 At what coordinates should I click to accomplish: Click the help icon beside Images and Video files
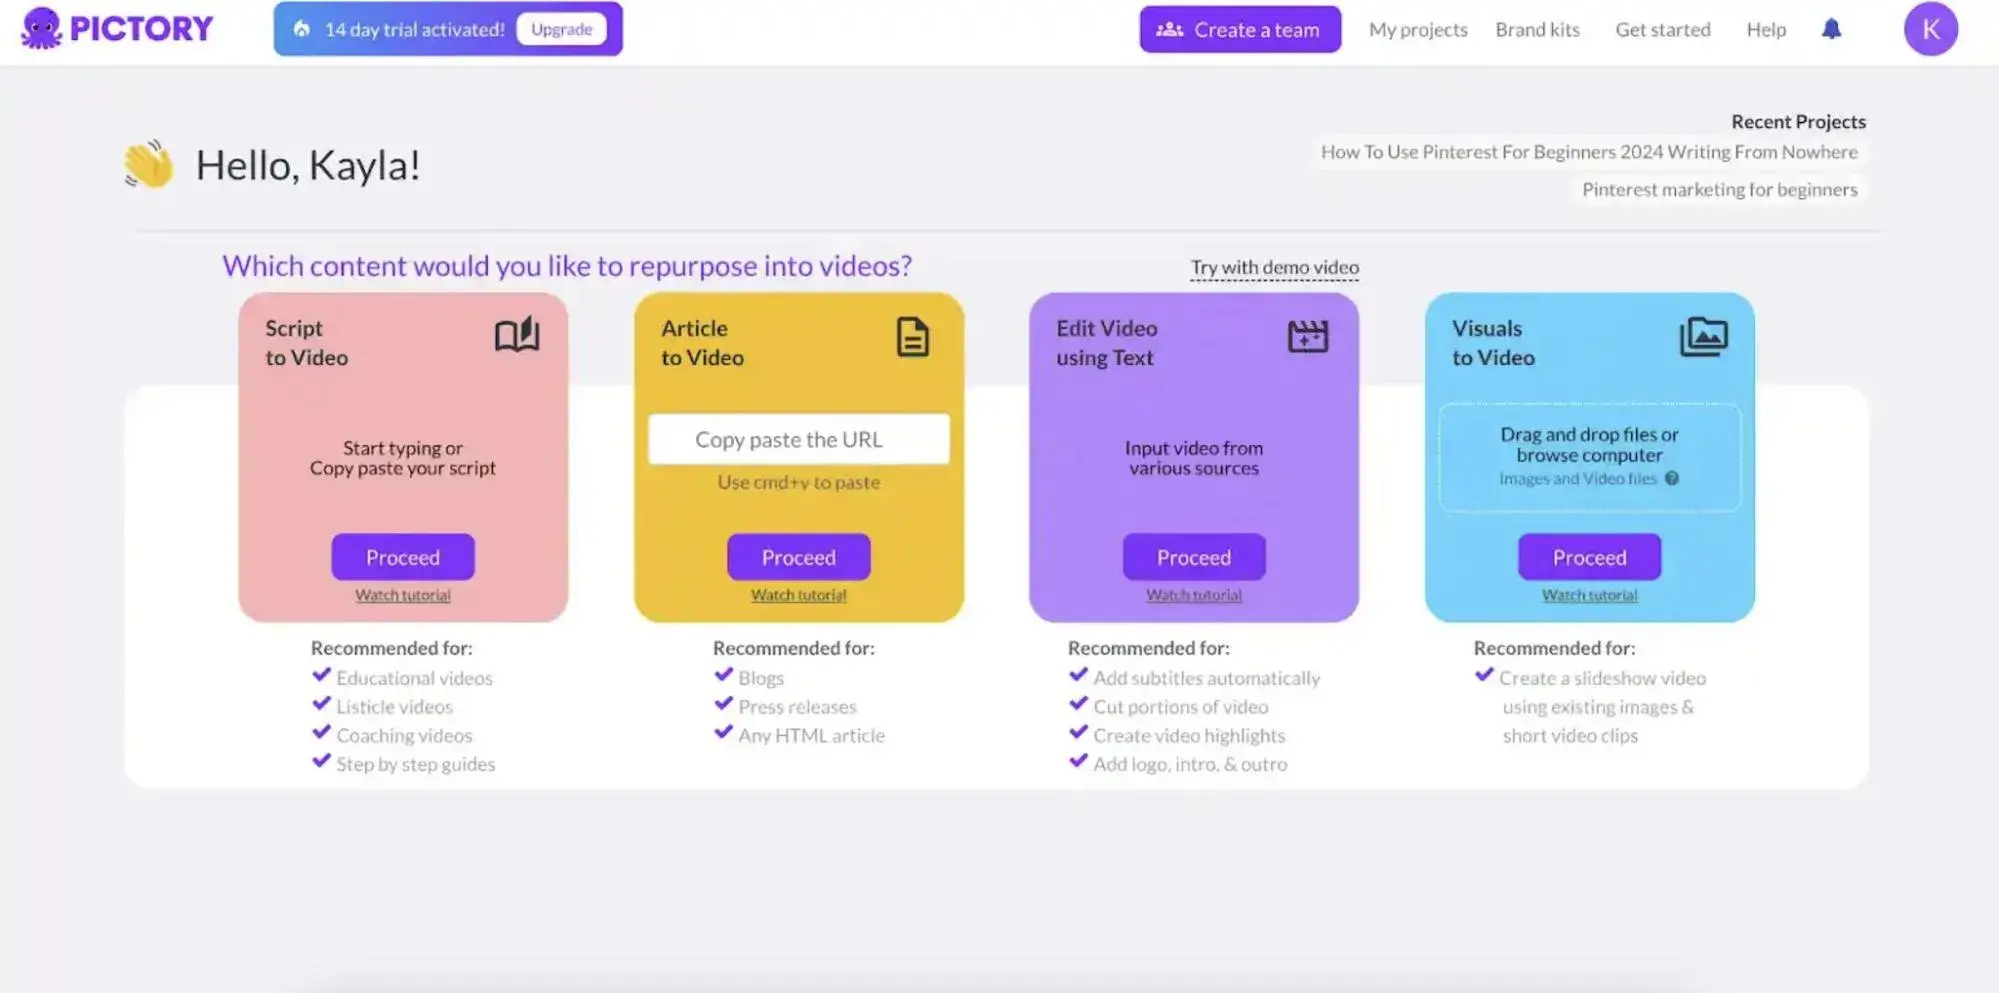[x=1671, y=479]
